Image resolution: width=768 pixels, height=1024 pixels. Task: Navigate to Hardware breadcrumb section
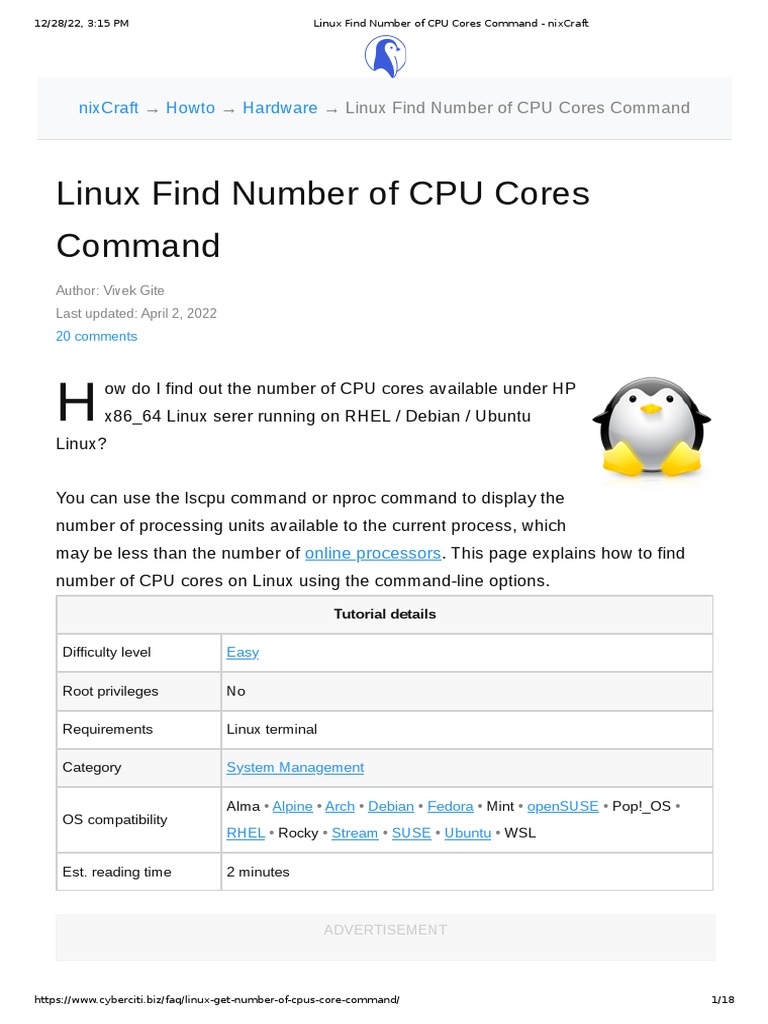[280, 108]
